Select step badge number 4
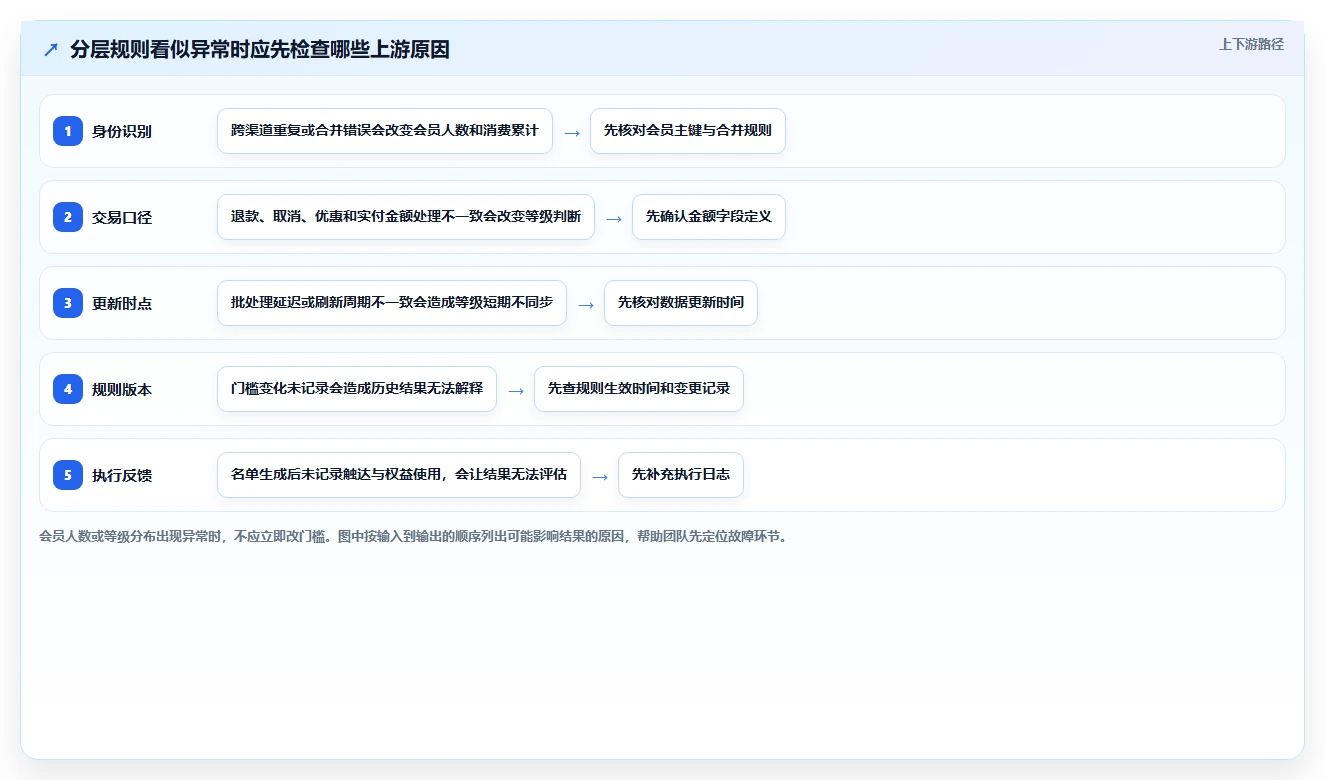The image size is (1325, 780). tap(68, 389)
